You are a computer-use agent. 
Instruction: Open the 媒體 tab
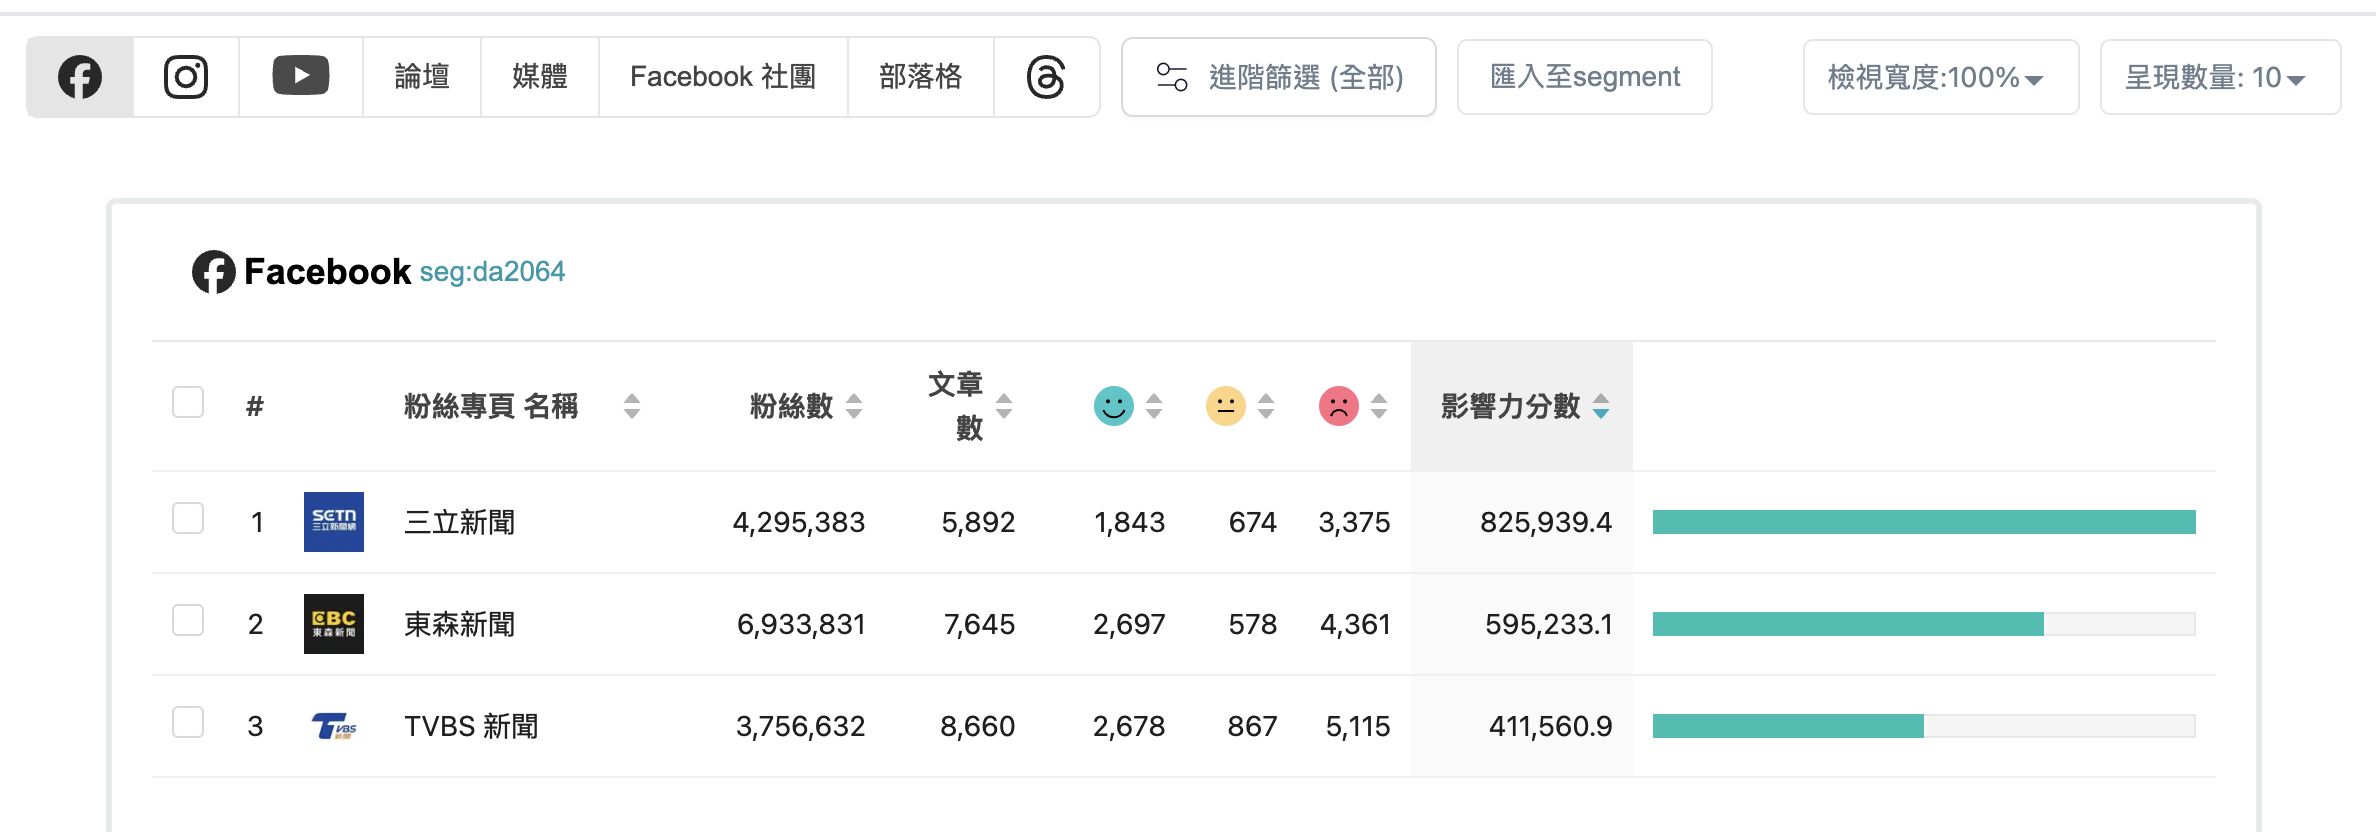(540, 77)
